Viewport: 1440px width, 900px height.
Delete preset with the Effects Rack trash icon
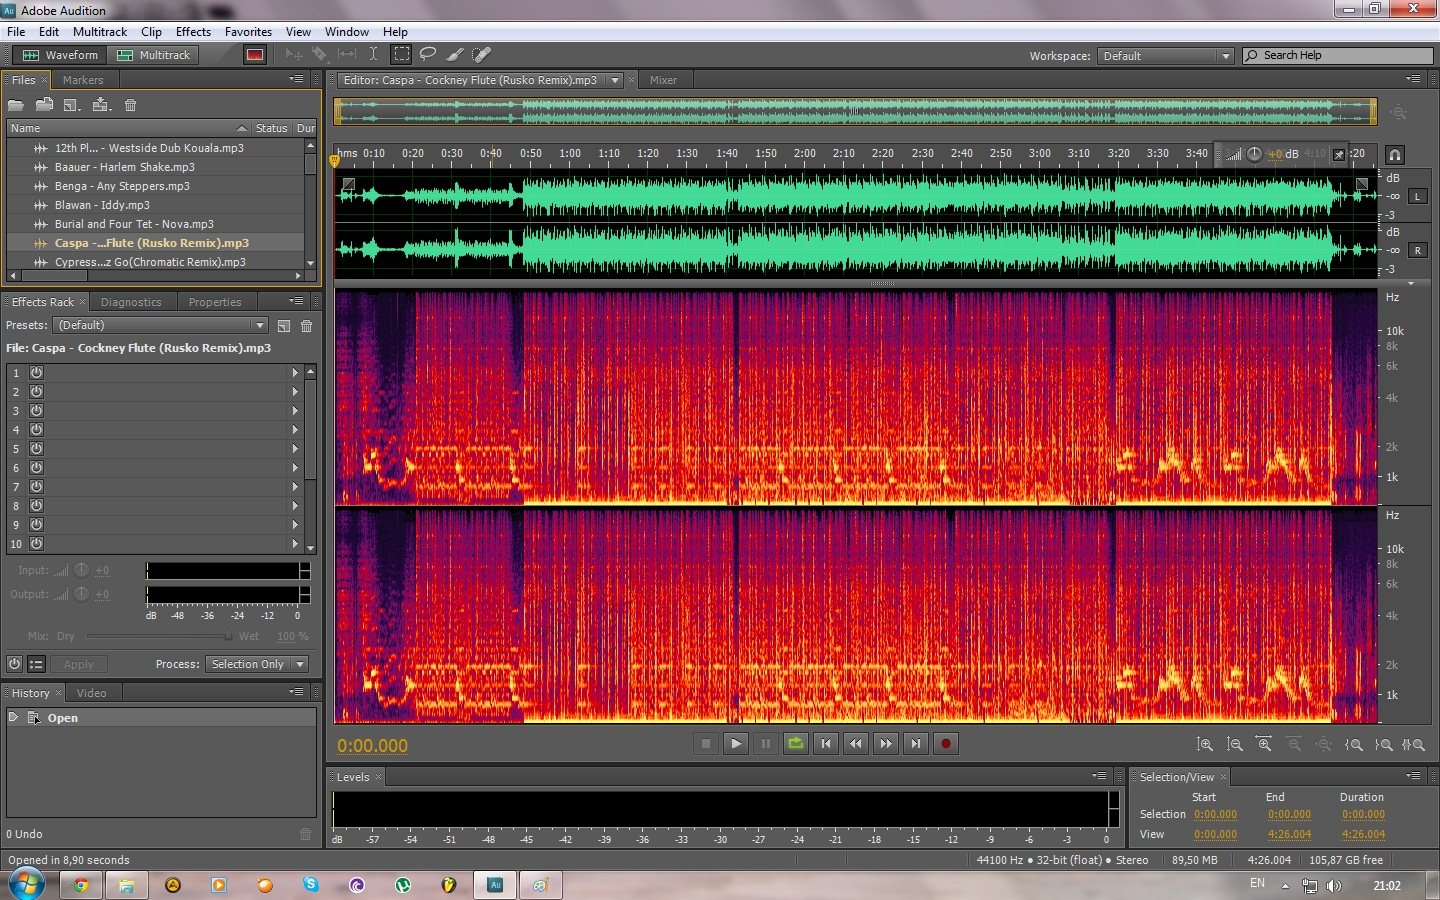[307, 326]
